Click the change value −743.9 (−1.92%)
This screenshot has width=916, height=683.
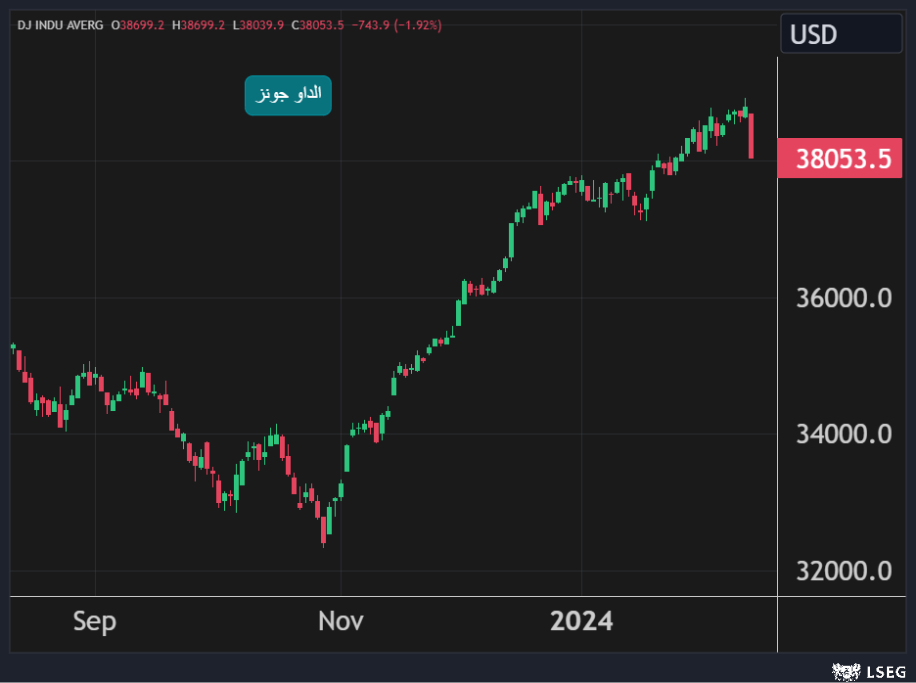tap(397, 25)
